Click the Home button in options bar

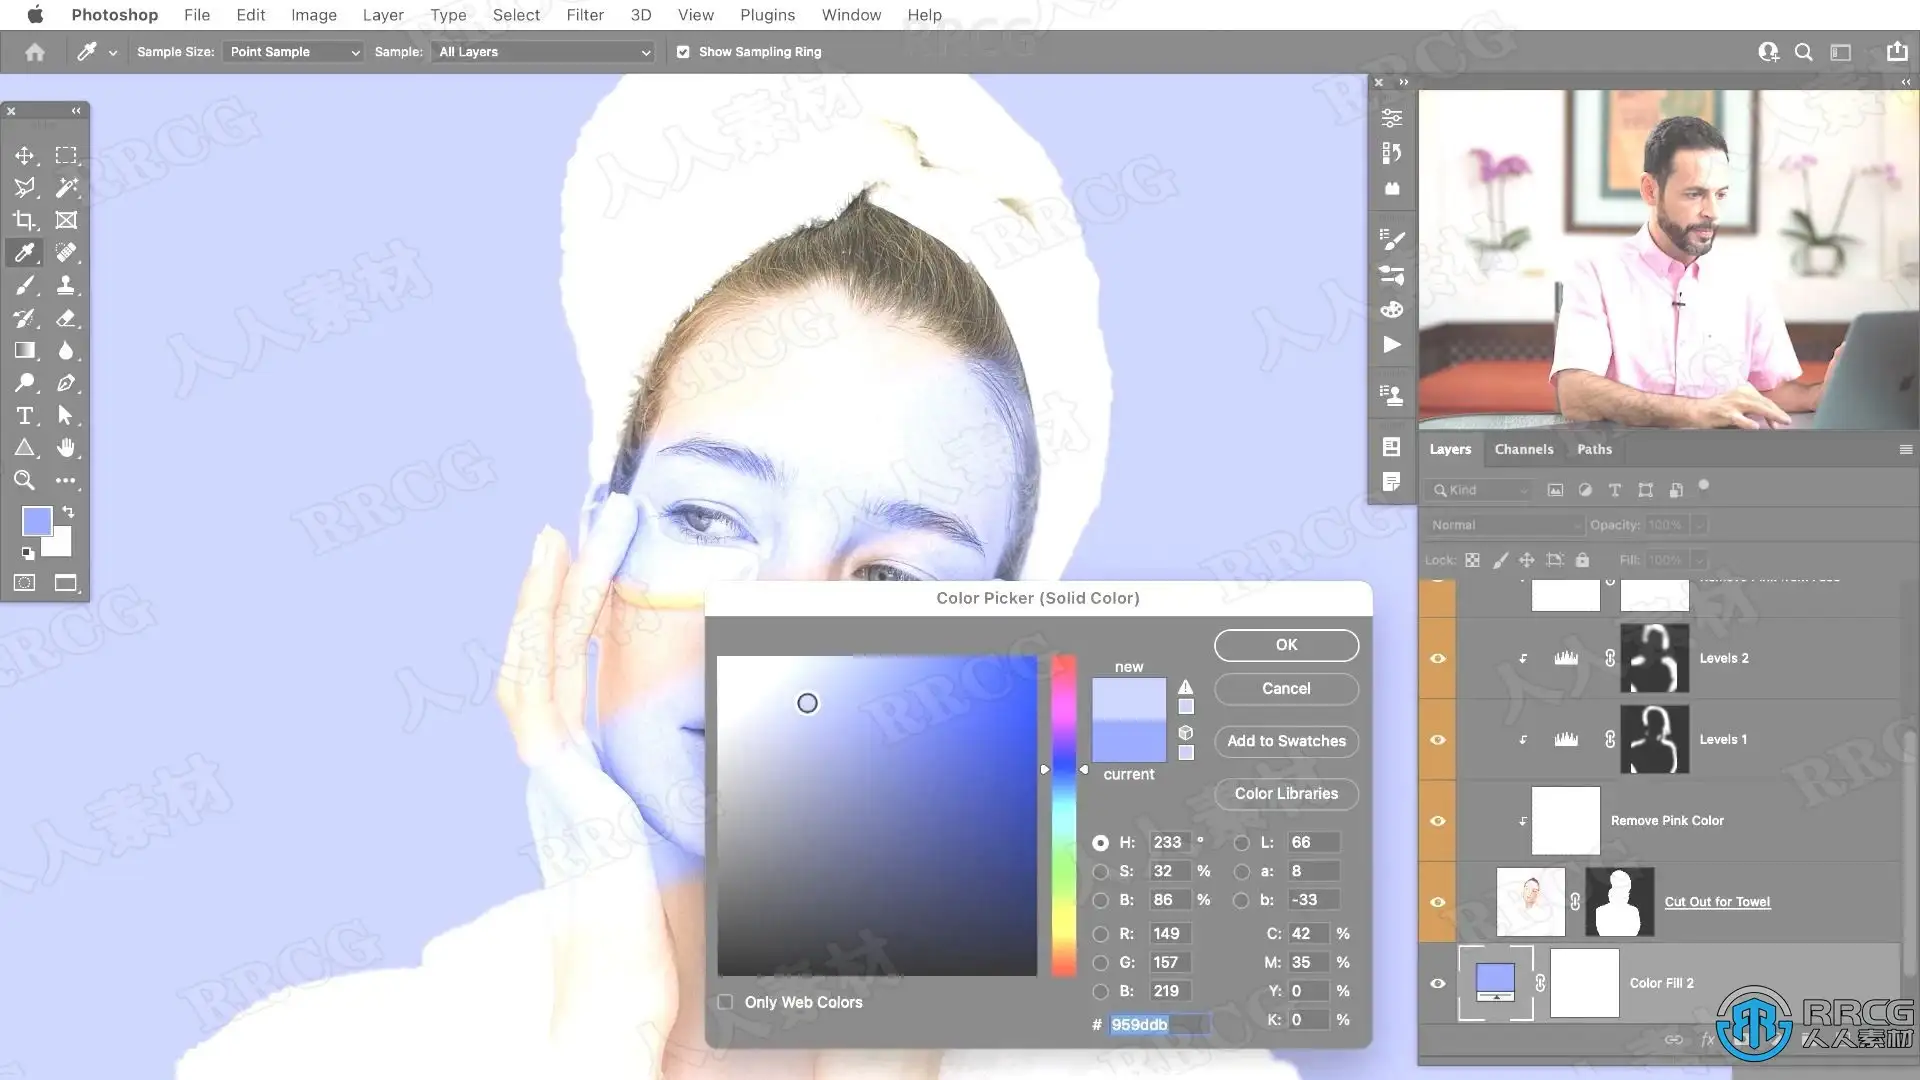tap(35, 52)
